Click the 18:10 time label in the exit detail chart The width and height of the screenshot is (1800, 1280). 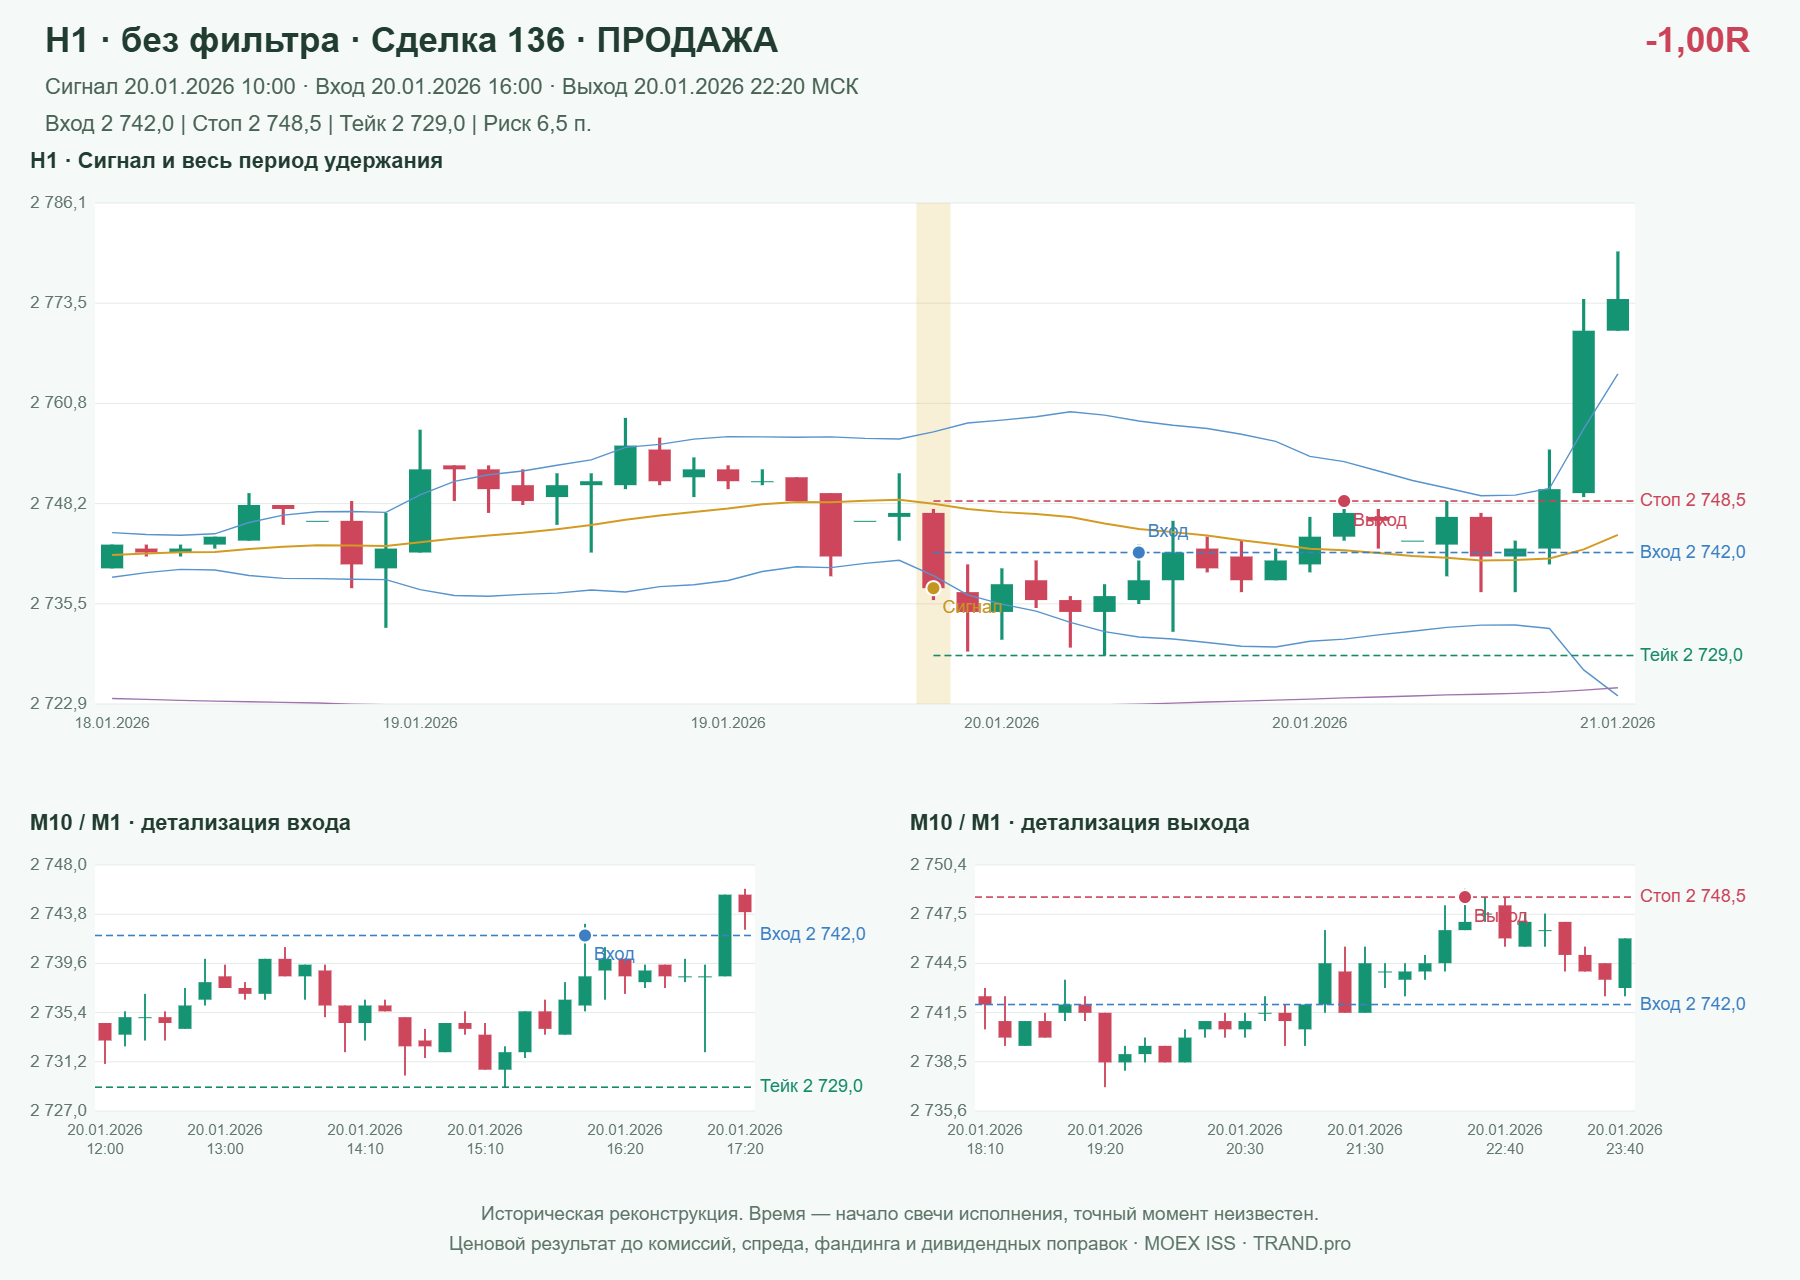(x=985, y=1149)
